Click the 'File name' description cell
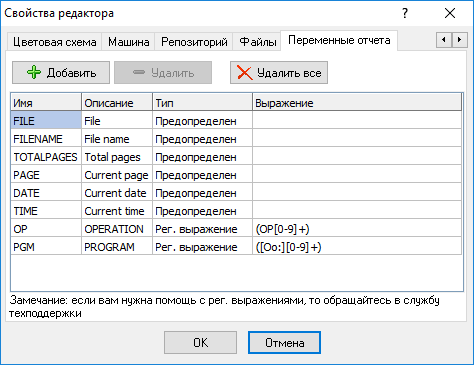Viewport: 474px width, 365px height. point(117,138)
